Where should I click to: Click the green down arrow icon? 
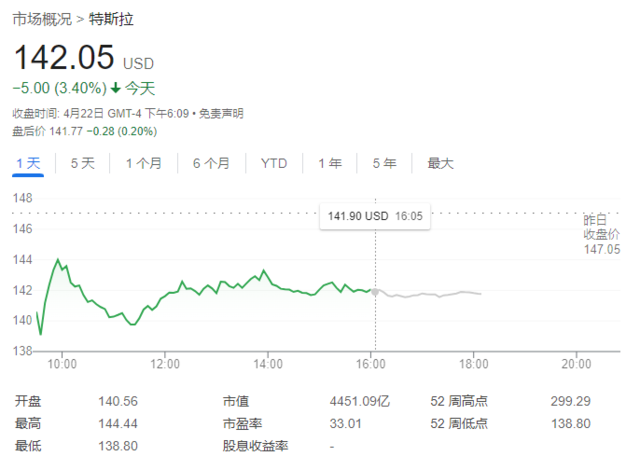click(116, 87)
